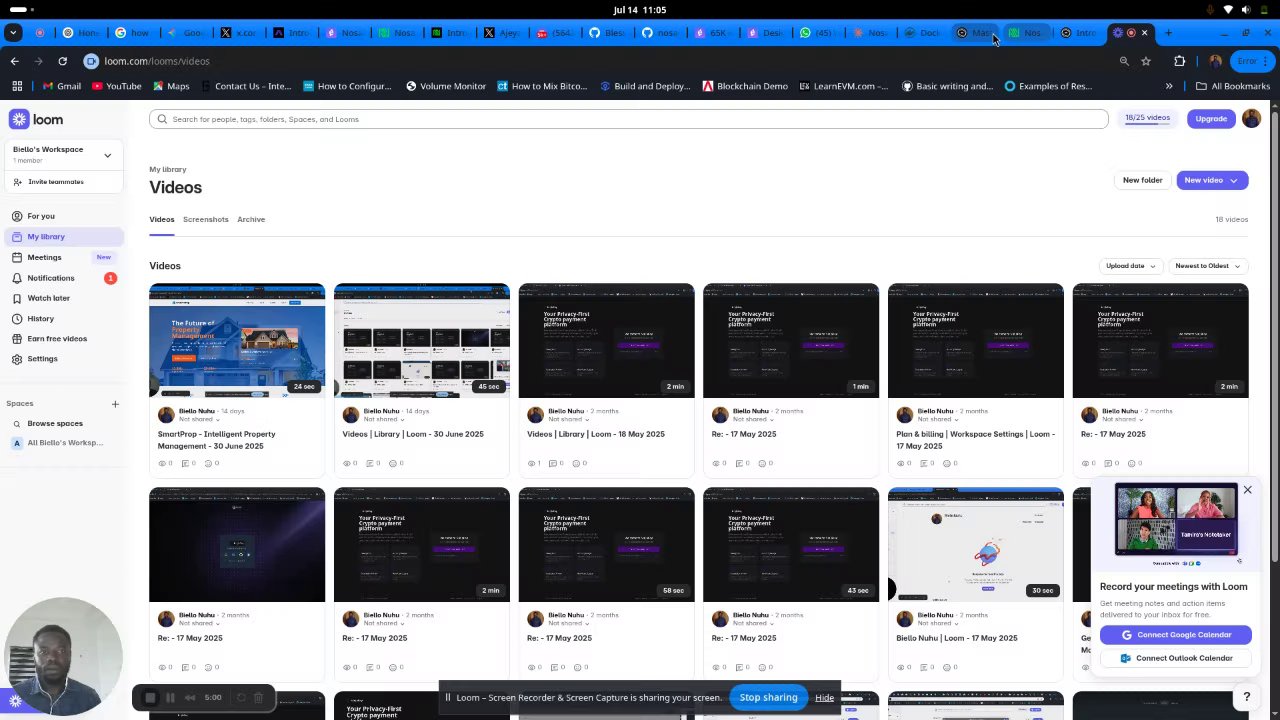Bookmark this page with star icon
Viewport: 1280px width, 720px height.
[1146, 61]
